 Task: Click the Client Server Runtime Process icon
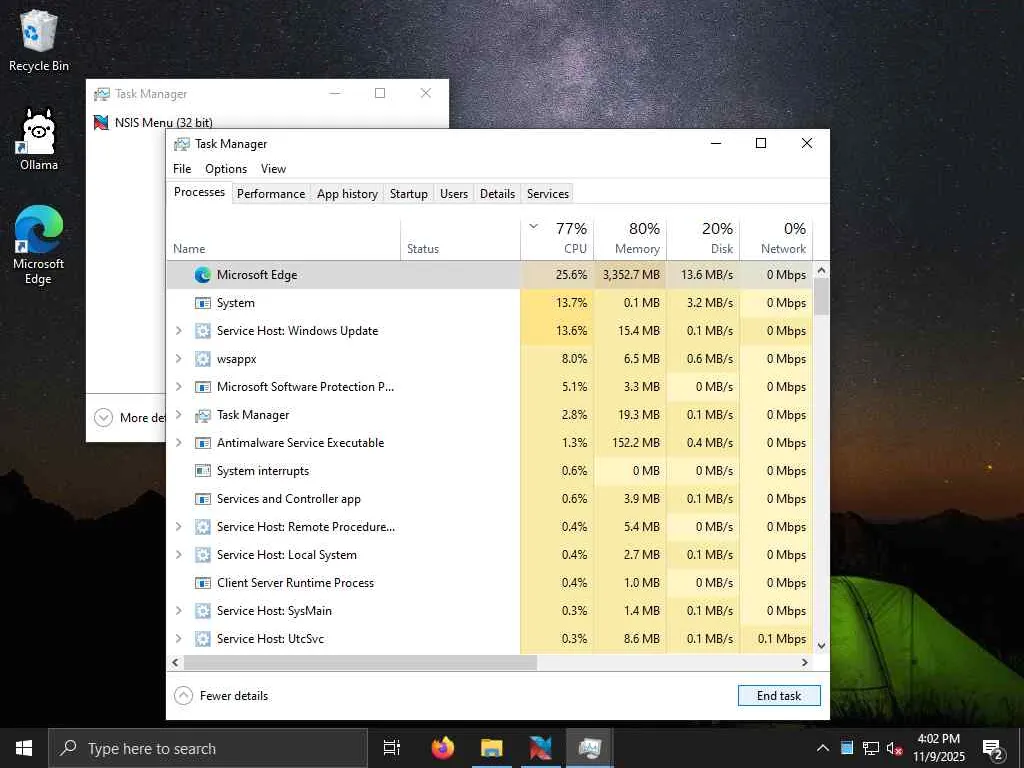(x=202, y=583)
